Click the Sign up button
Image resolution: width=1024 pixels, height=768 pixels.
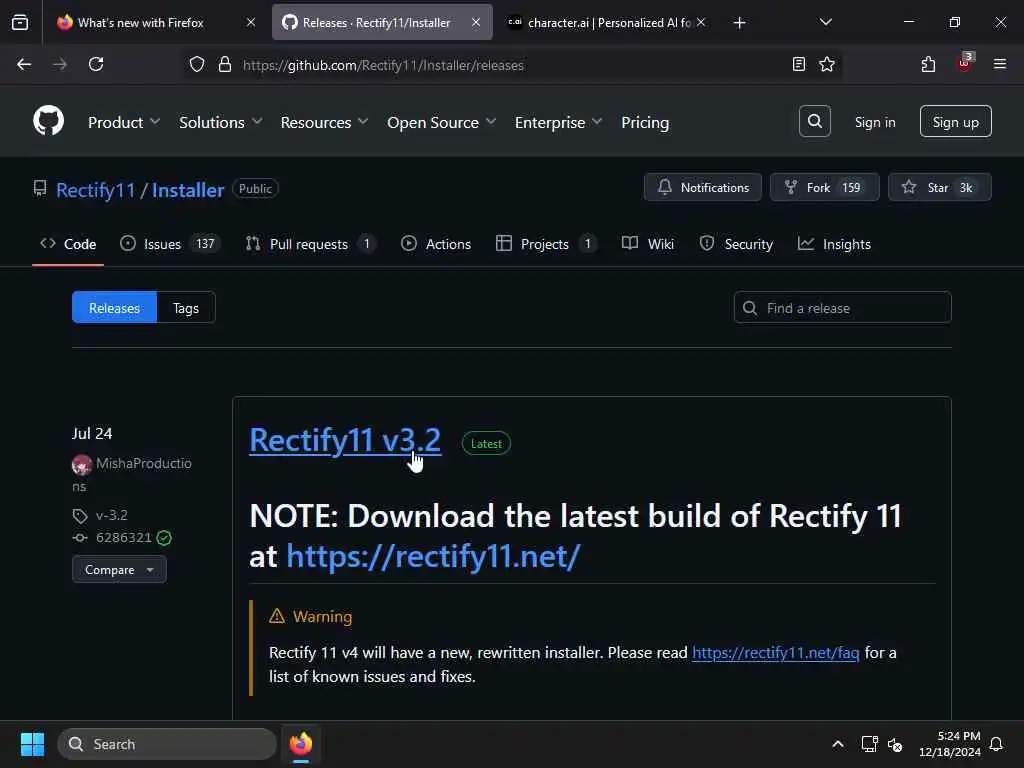[955, 121]
